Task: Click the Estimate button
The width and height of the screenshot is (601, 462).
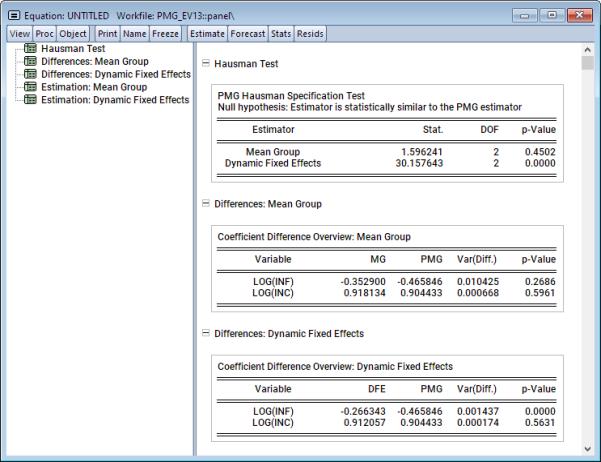Action: point(208,33)
